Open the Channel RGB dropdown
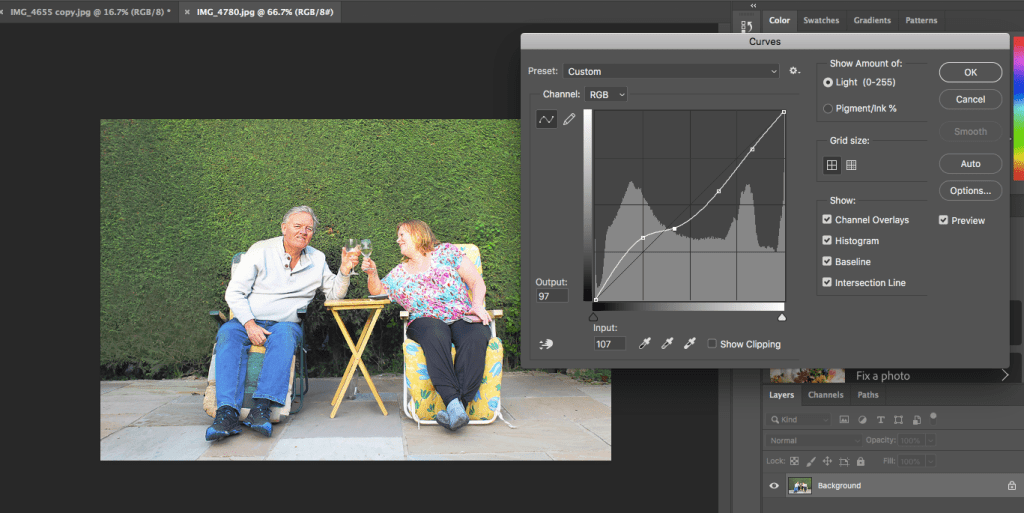 607,94
